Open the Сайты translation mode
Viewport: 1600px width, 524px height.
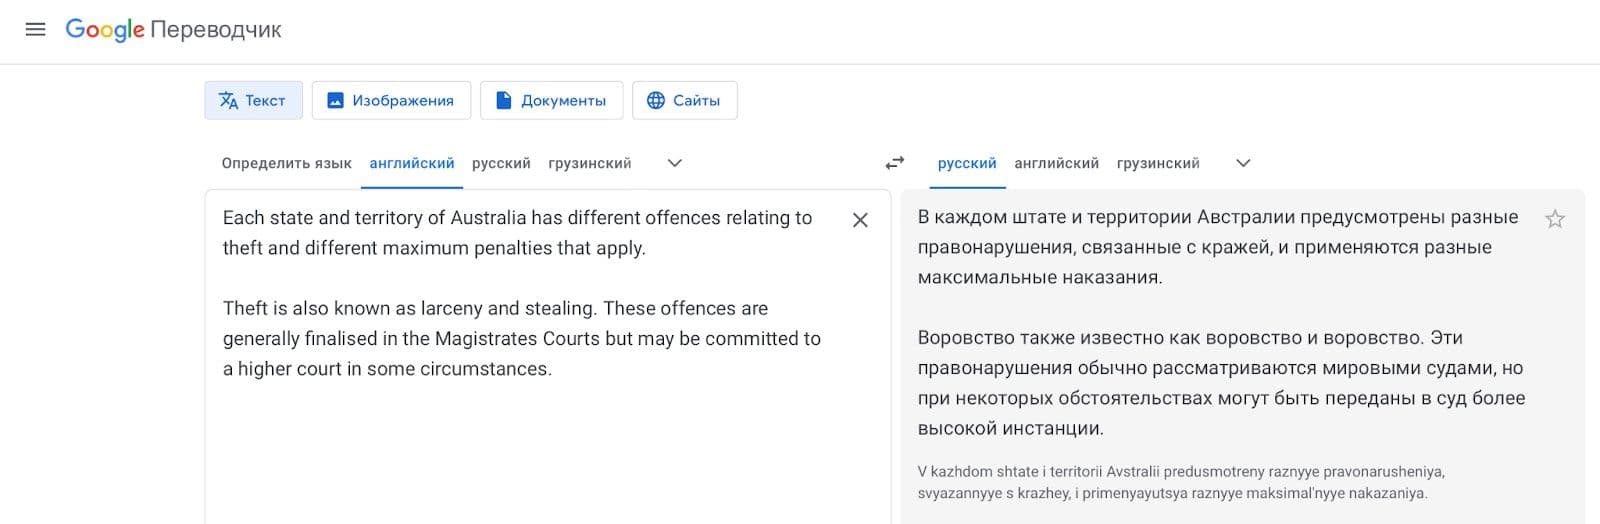click(684, 100)
